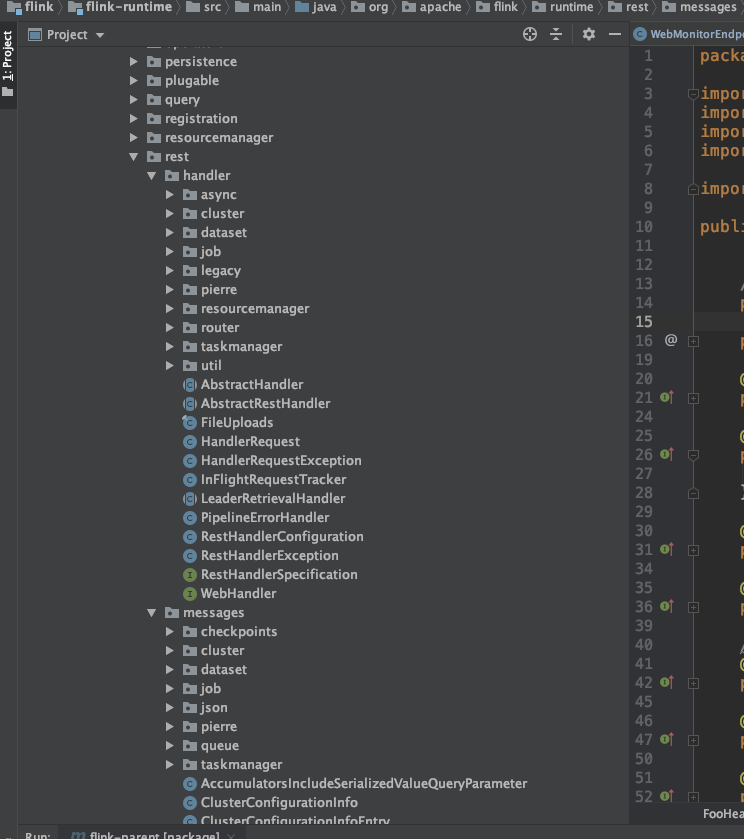Expand the queue folder arrow
Viewport: 744px width, 839px height.
click(x=170, y=745)
